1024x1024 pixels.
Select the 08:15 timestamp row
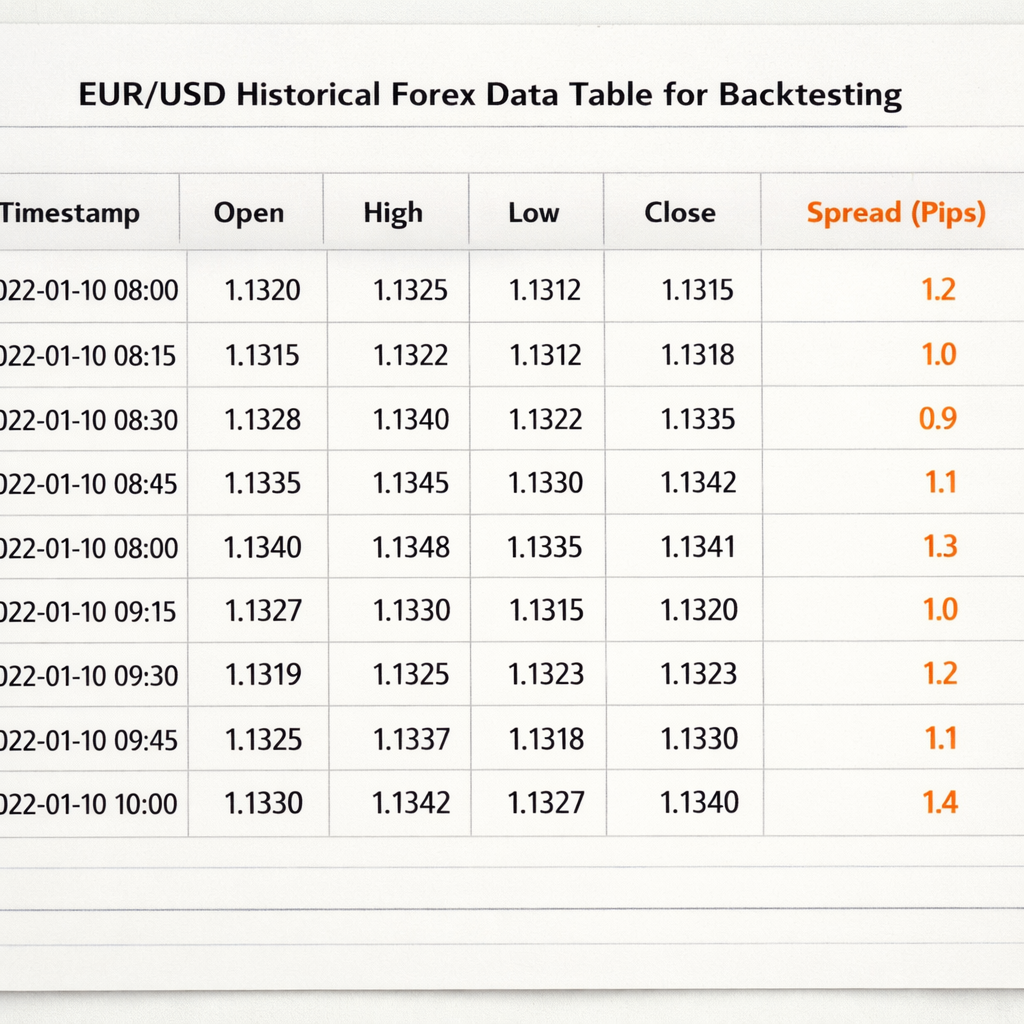[x=512, y=355]
